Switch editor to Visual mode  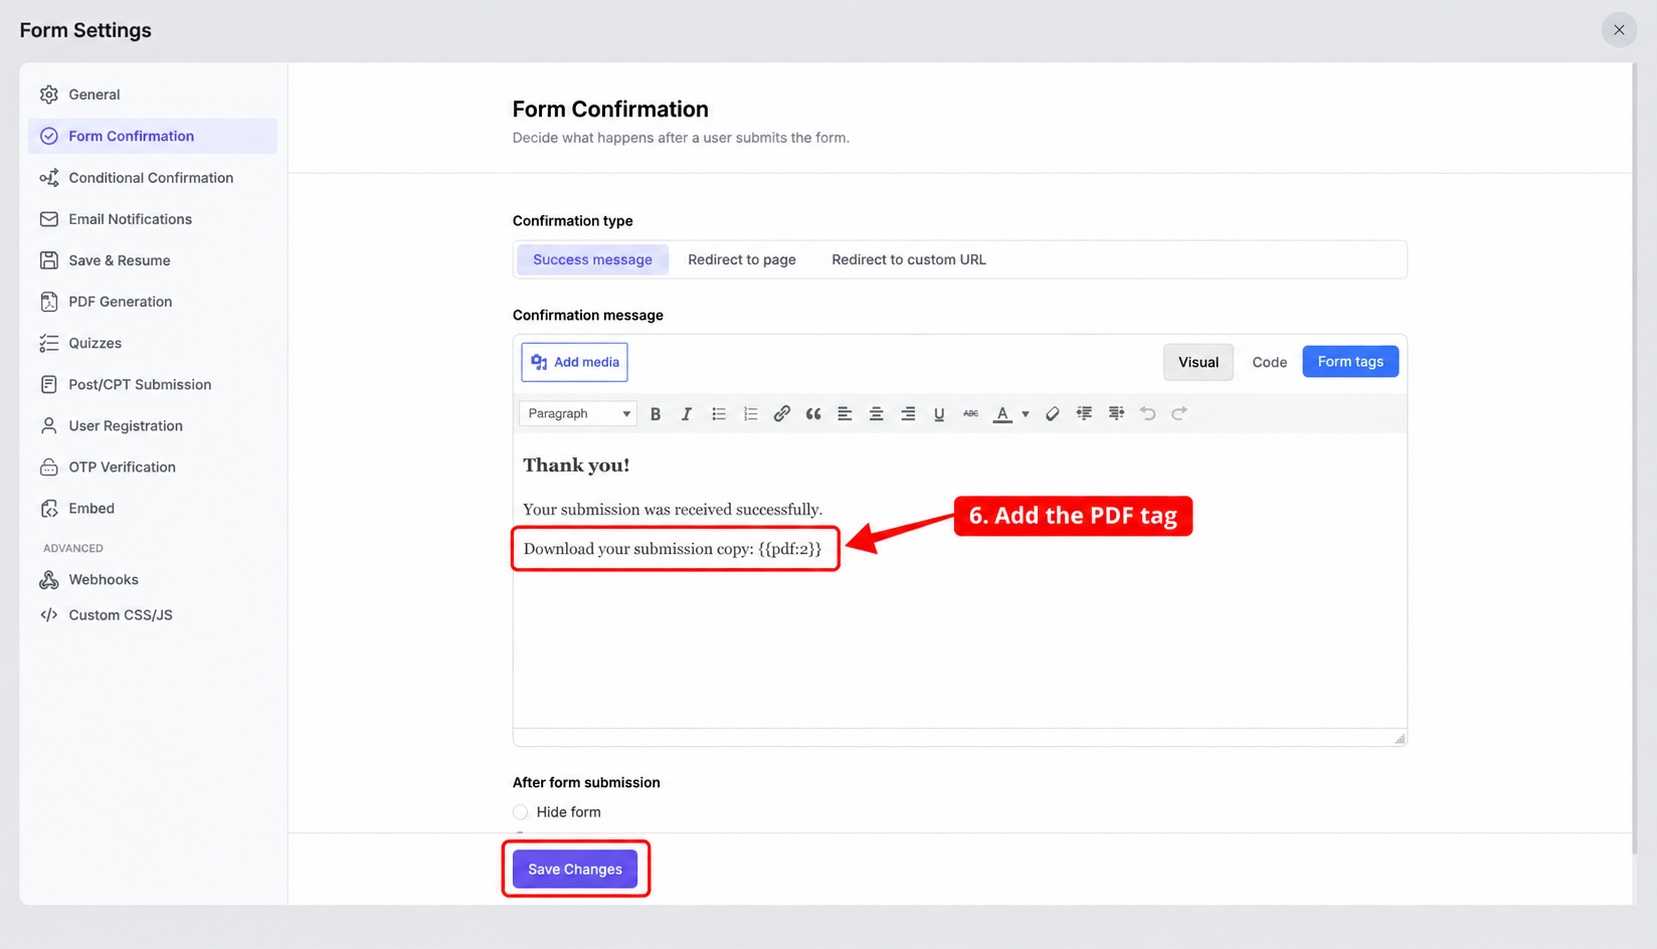tap(1198, 362)
